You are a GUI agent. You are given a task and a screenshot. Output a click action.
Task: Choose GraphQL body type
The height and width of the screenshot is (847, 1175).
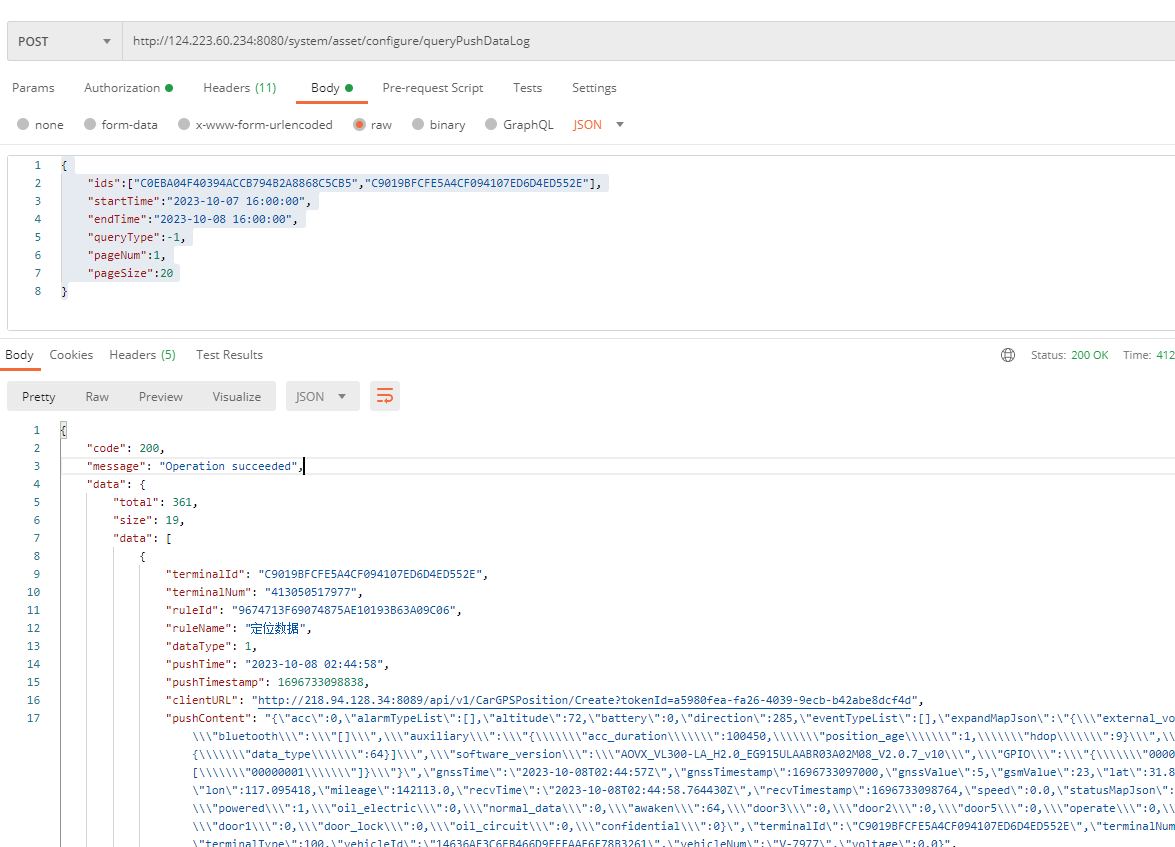coord(491,125)
